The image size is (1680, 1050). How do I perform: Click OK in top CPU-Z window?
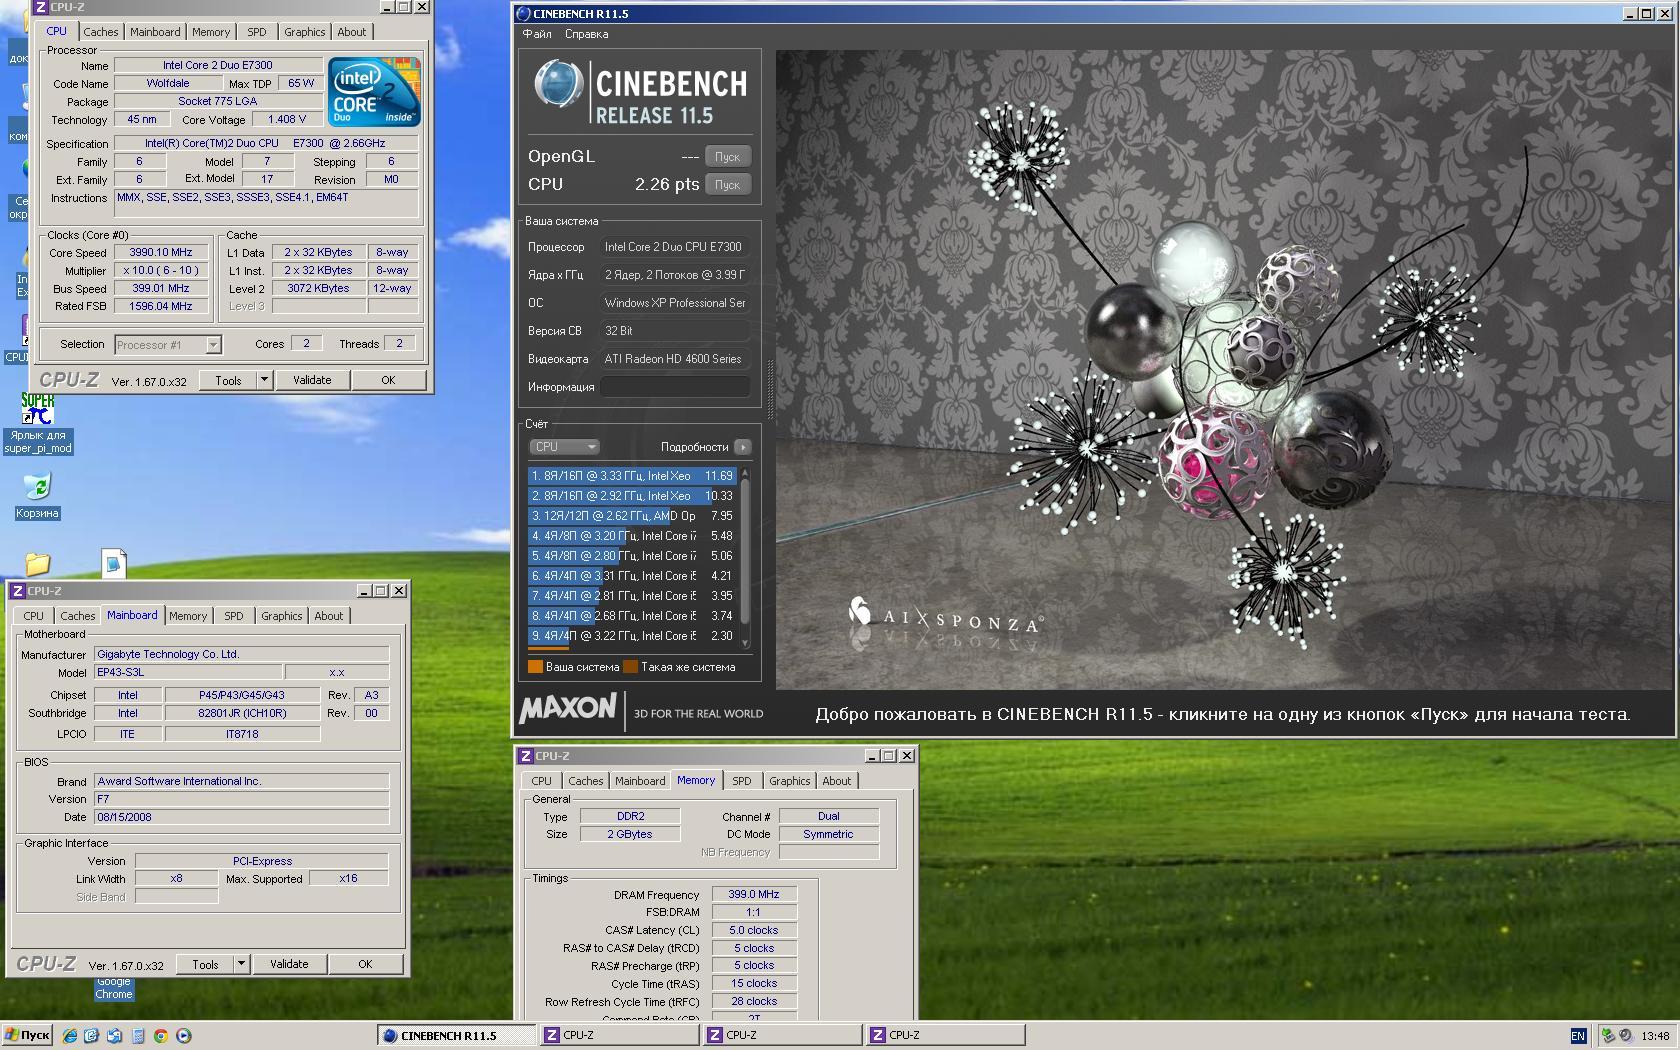tap(388, 381)
